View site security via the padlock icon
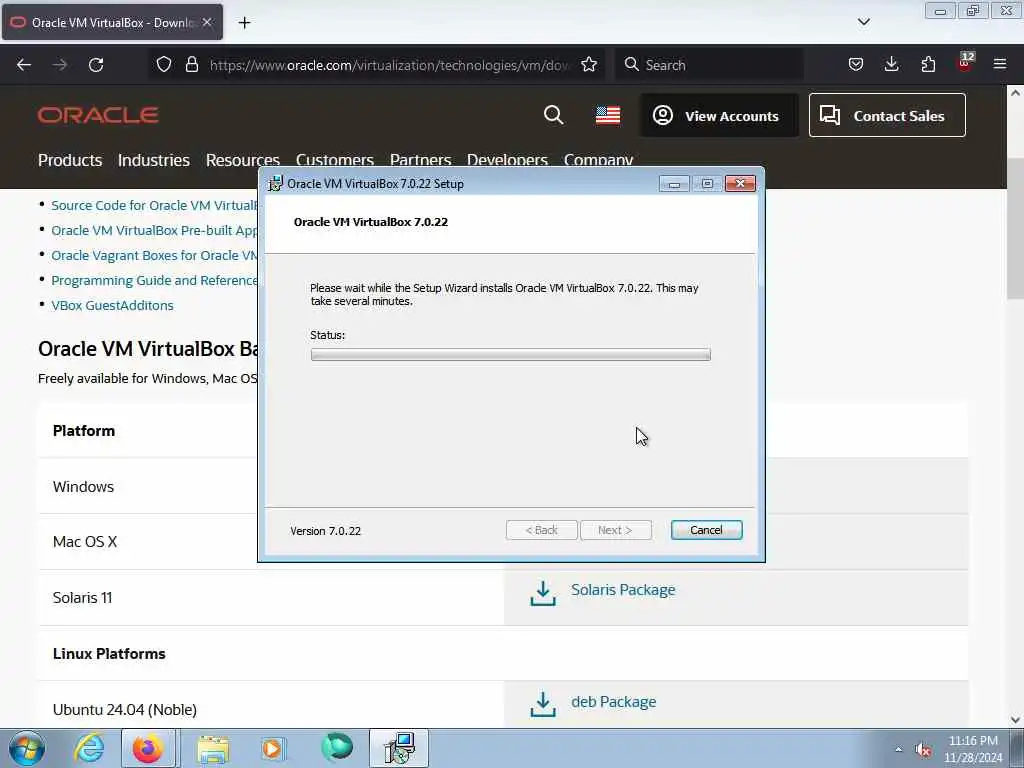The height and width of the screenshot is (768, 1024). pyautogui.click(x=191, y=65)
